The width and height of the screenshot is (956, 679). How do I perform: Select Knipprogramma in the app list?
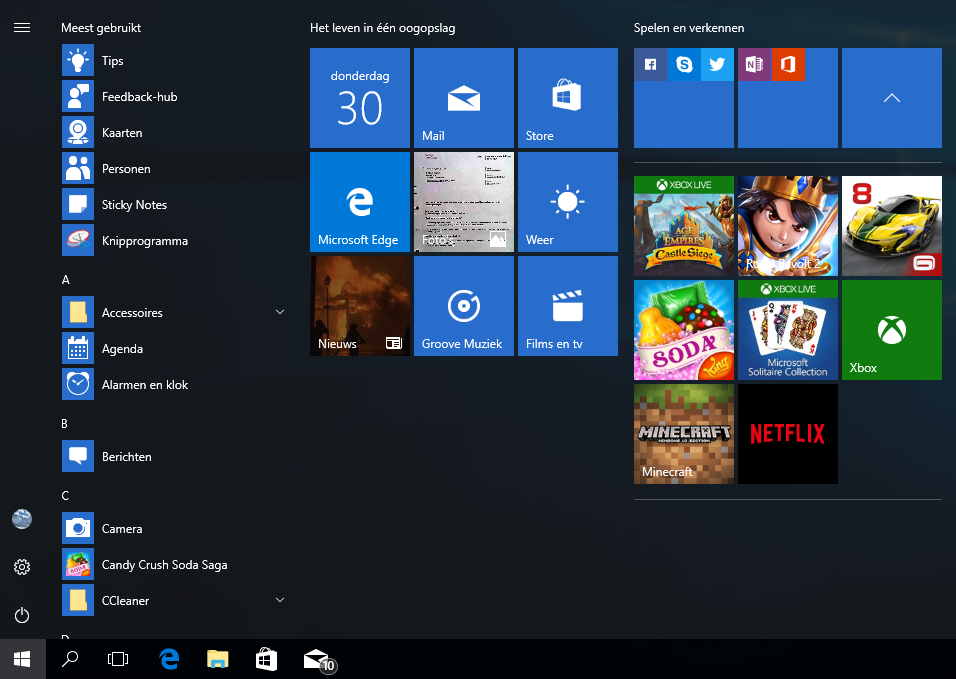144,241
